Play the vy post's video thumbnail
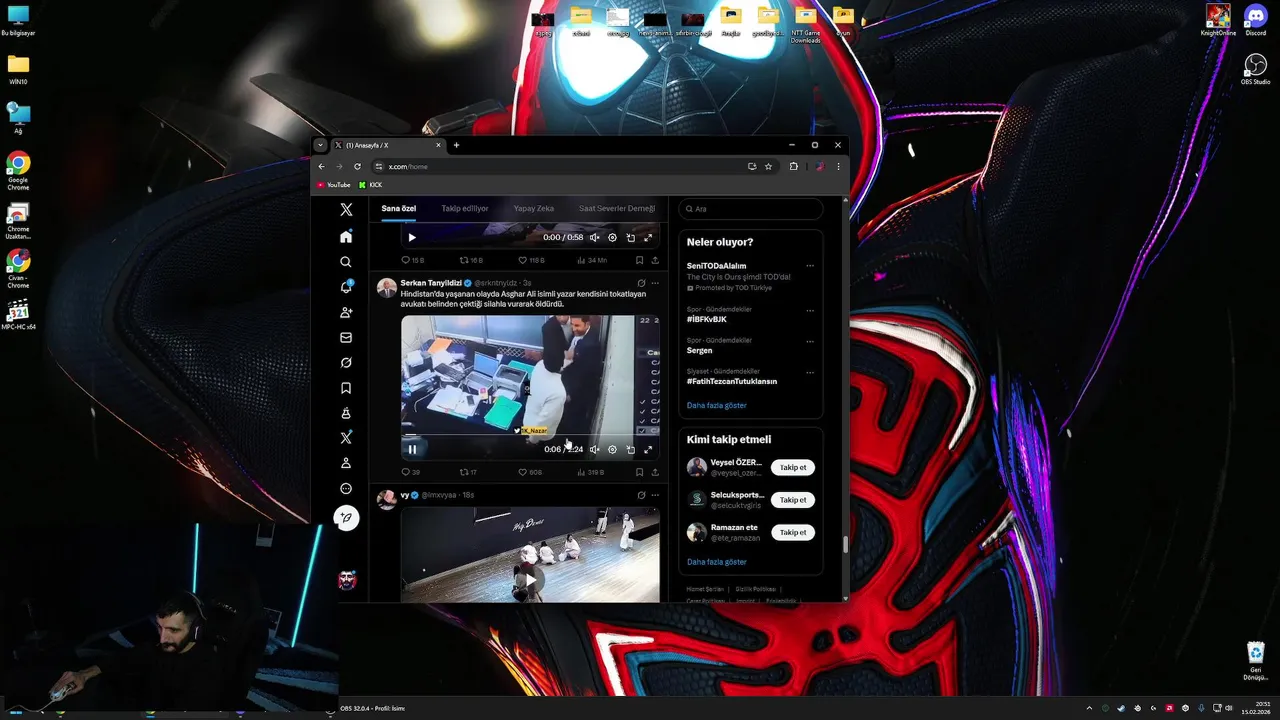The height and width of the screenshot is (720, 1280). pyautogui.click(x=530, y=579)
